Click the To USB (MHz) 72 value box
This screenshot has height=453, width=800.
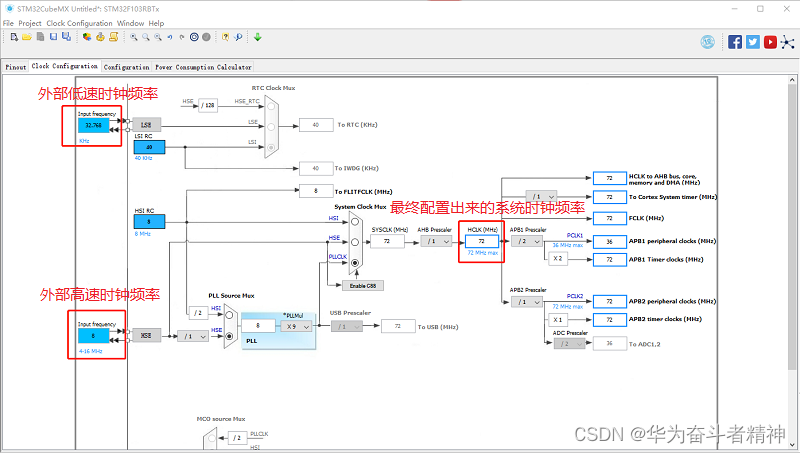[x=398, y=326]
